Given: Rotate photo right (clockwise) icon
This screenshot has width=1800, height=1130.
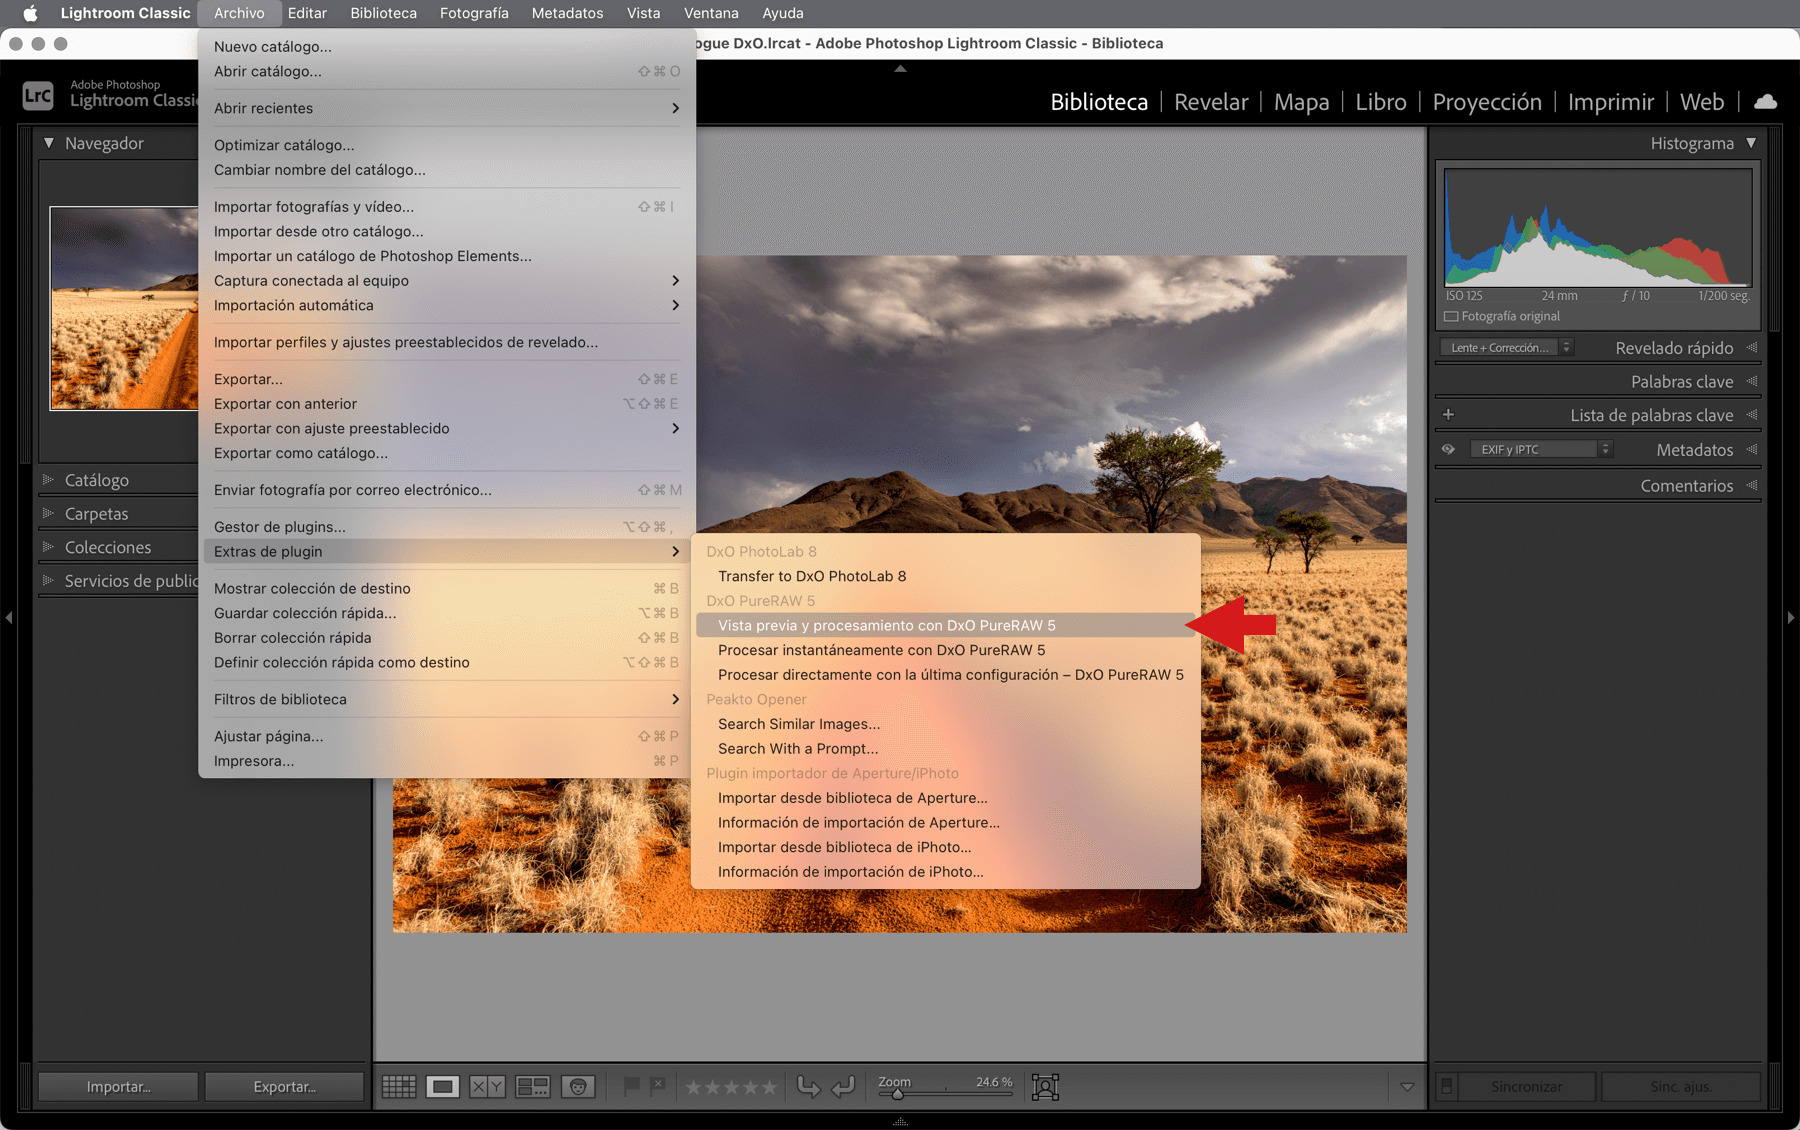Looking at the screenshot, I should 843,1086.
